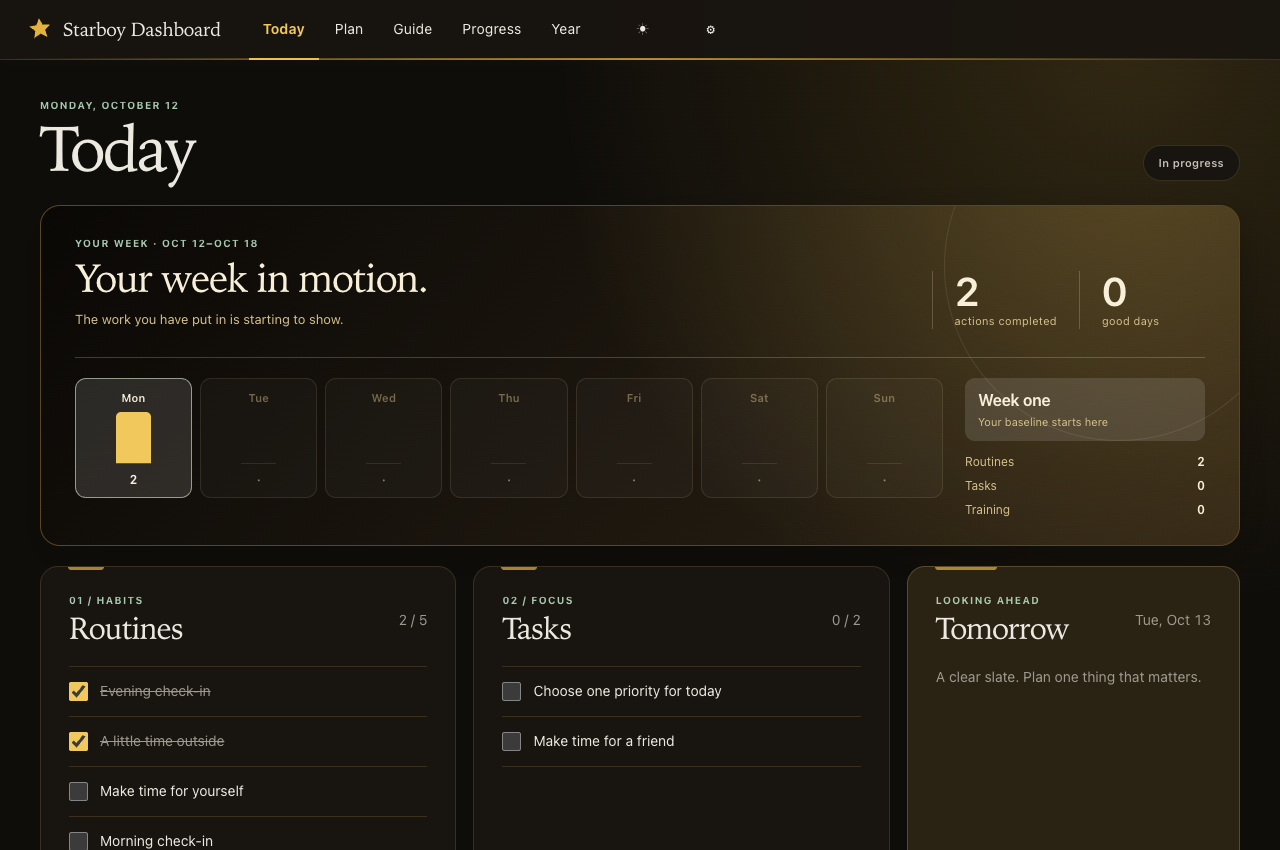This screenshot has height=850, width=1280.
Task: Select the Sat day card
Action: pos(759,438)
